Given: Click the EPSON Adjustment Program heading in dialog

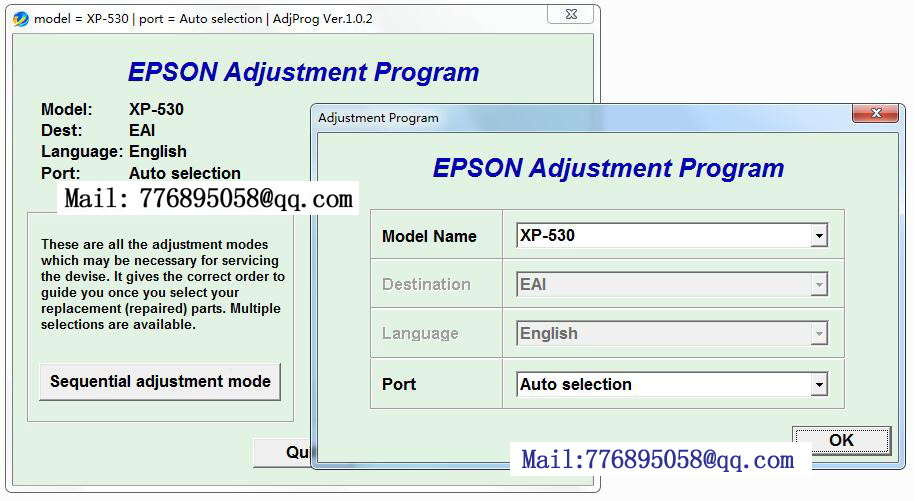Looking at the screenshot, I should pyautogui.click(x=608, y=169).
